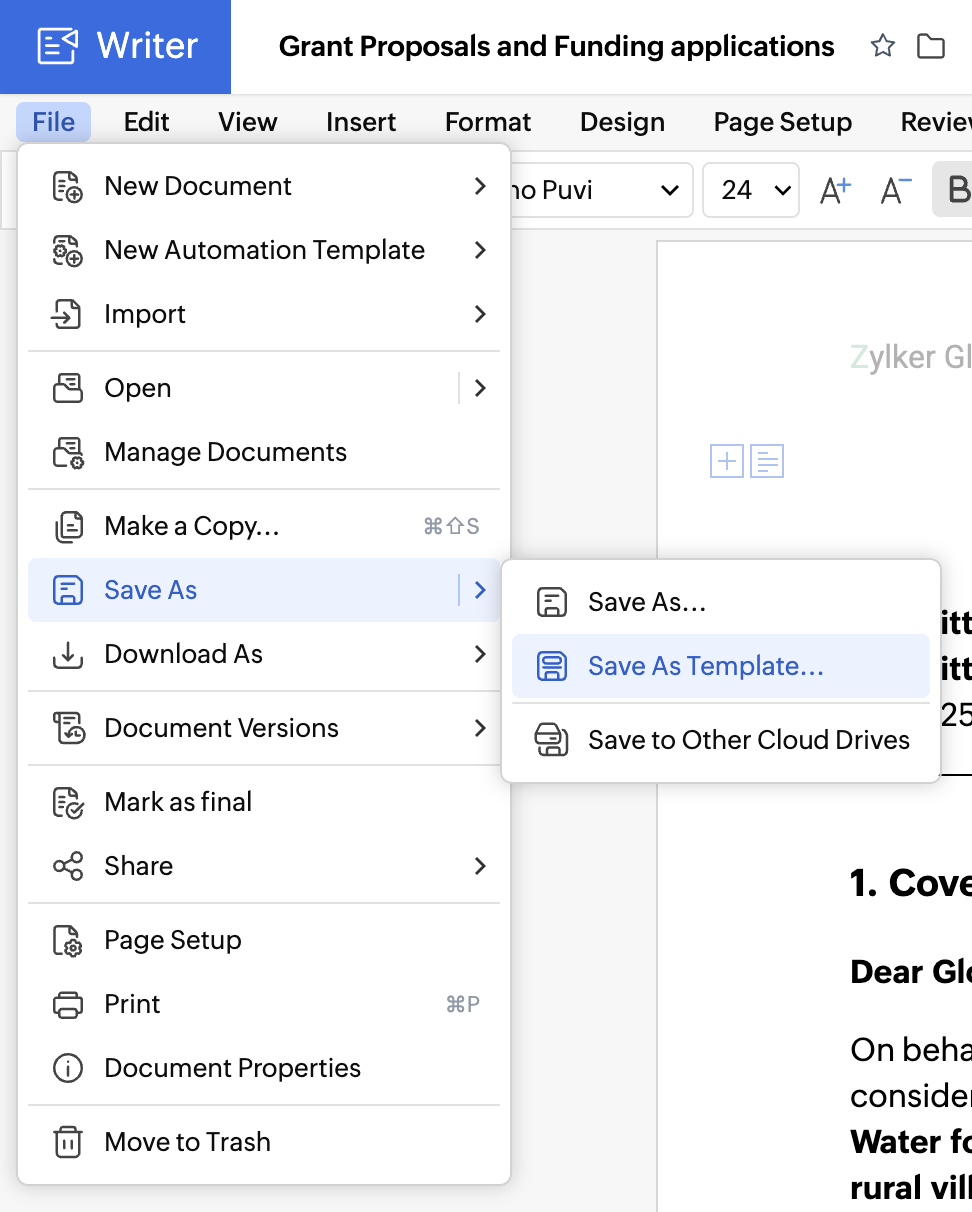The width and height of the screenshot is (972, 1212).
Task: Click the Share icon
Action: (67, 866)
